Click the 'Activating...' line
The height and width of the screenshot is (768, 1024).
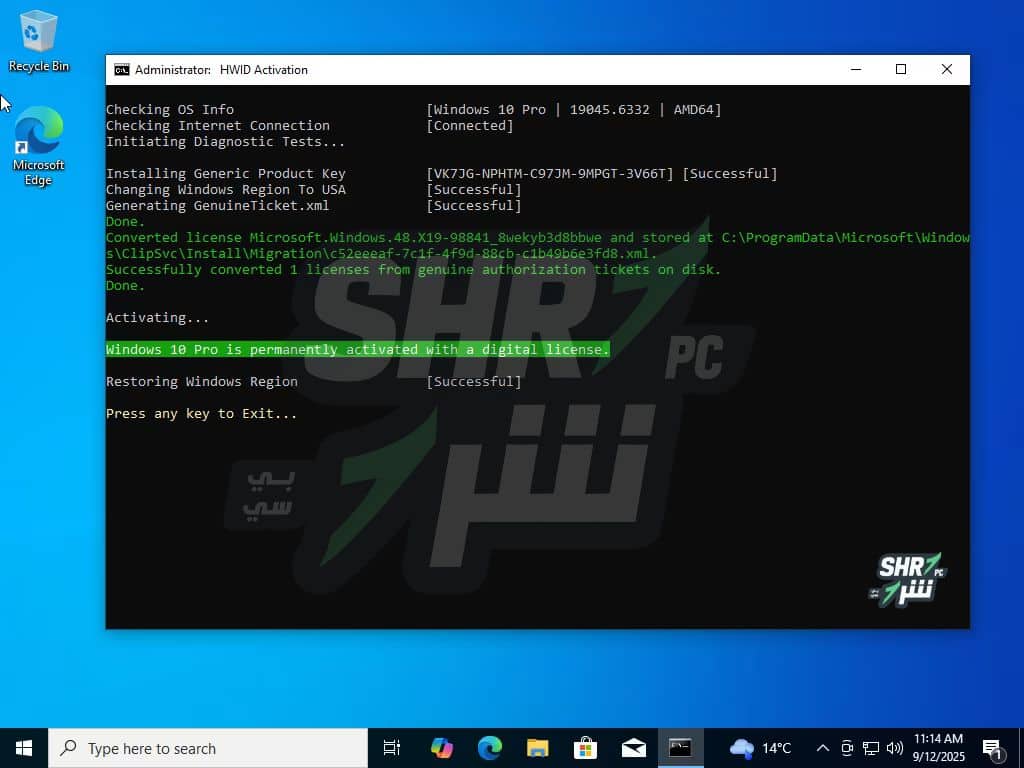157,318
